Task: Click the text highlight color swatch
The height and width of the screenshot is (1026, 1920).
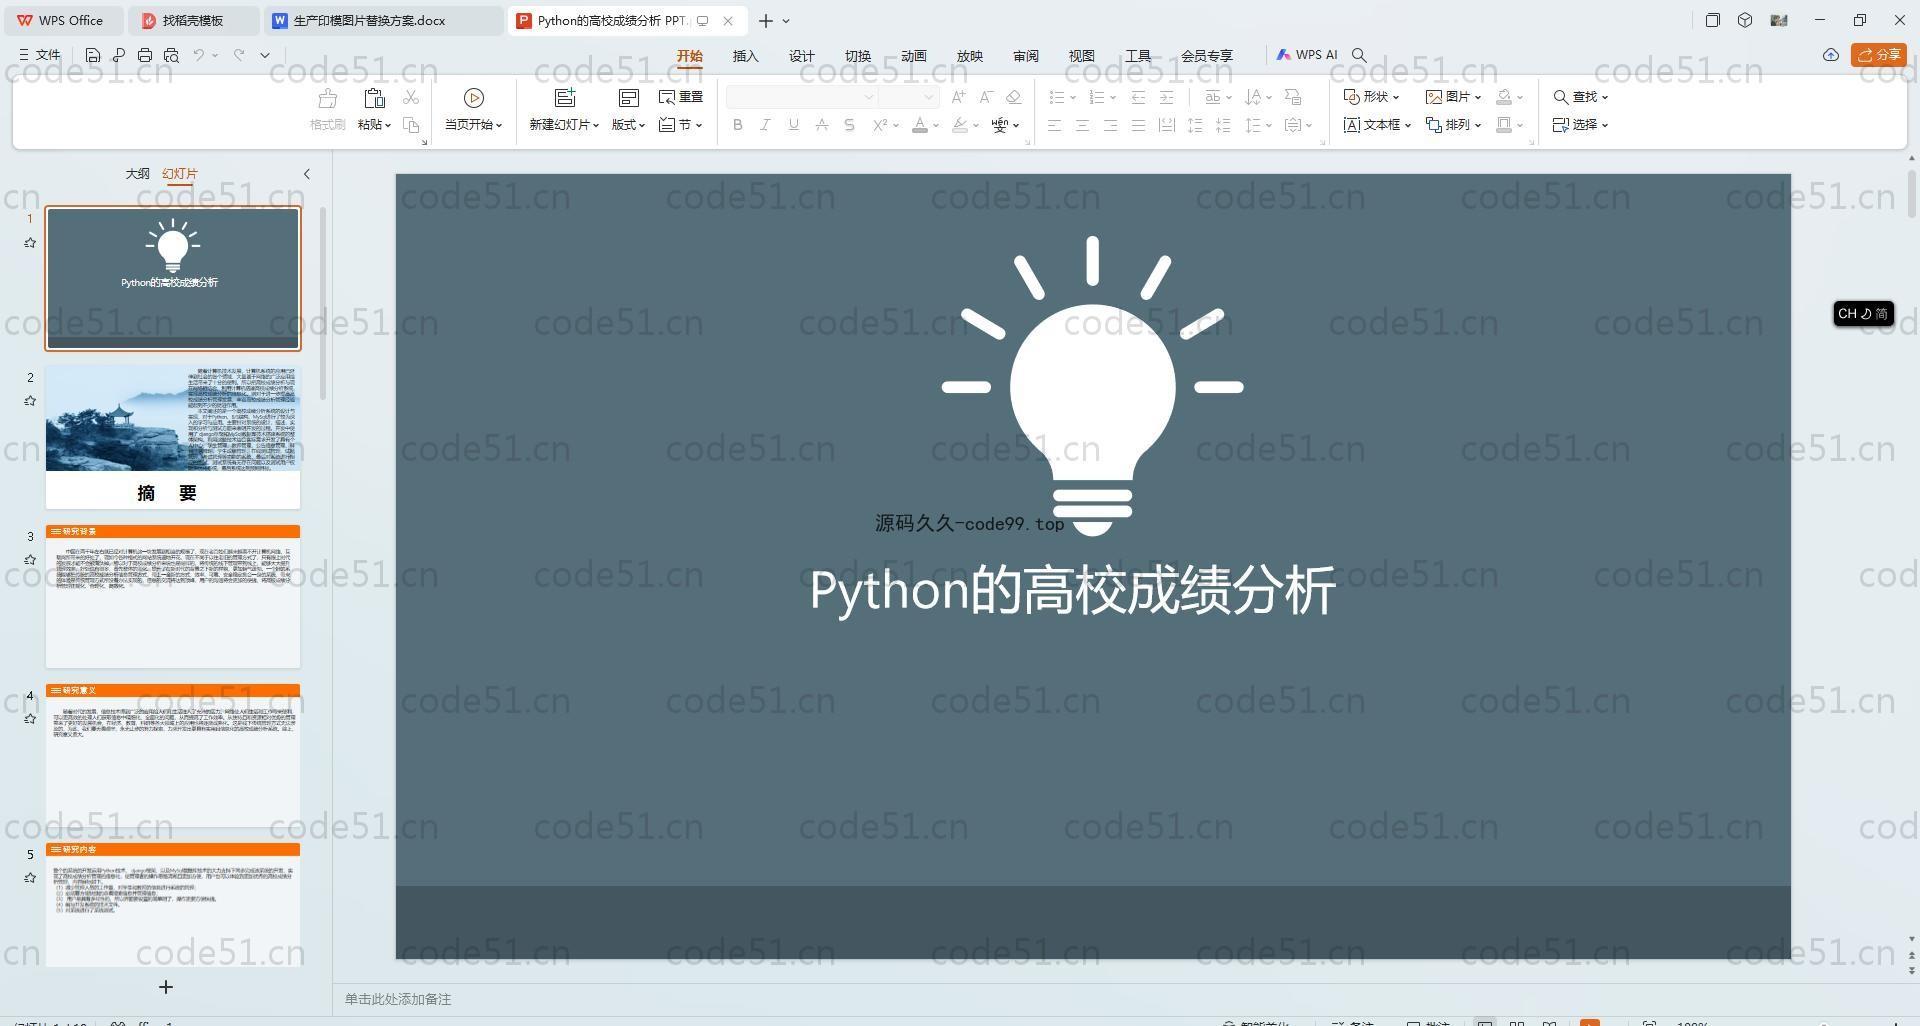Action: pos(960,125)
